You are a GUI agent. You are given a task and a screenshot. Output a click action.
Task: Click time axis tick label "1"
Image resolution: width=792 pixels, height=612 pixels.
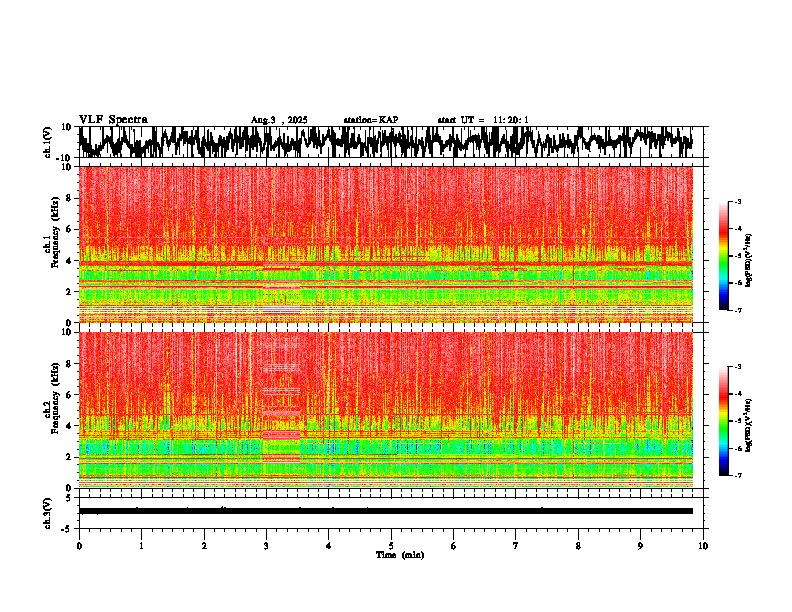[141, 546]
